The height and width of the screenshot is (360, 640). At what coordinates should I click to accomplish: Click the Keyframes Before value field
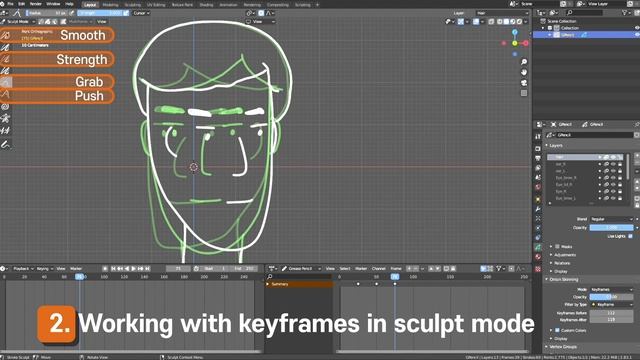click(611, 313)
